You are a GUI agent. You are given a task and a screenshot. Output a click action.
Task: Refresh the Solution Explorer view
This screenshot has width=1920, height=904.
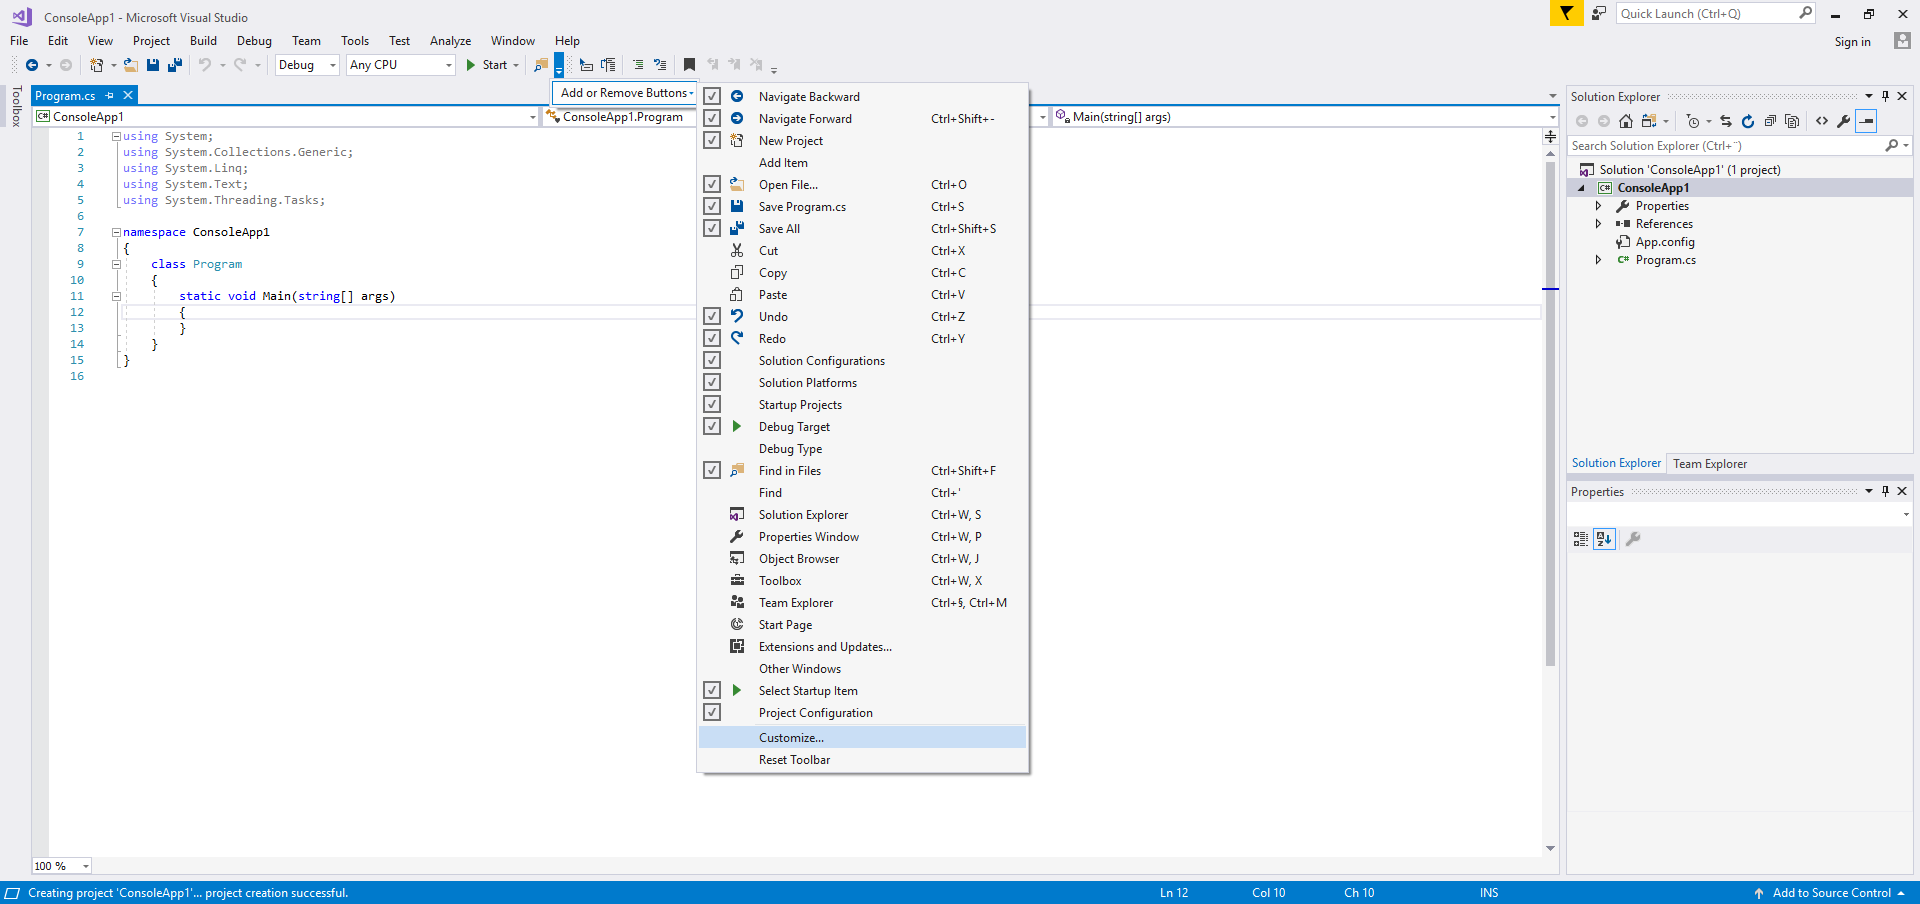coord(1748,121)
